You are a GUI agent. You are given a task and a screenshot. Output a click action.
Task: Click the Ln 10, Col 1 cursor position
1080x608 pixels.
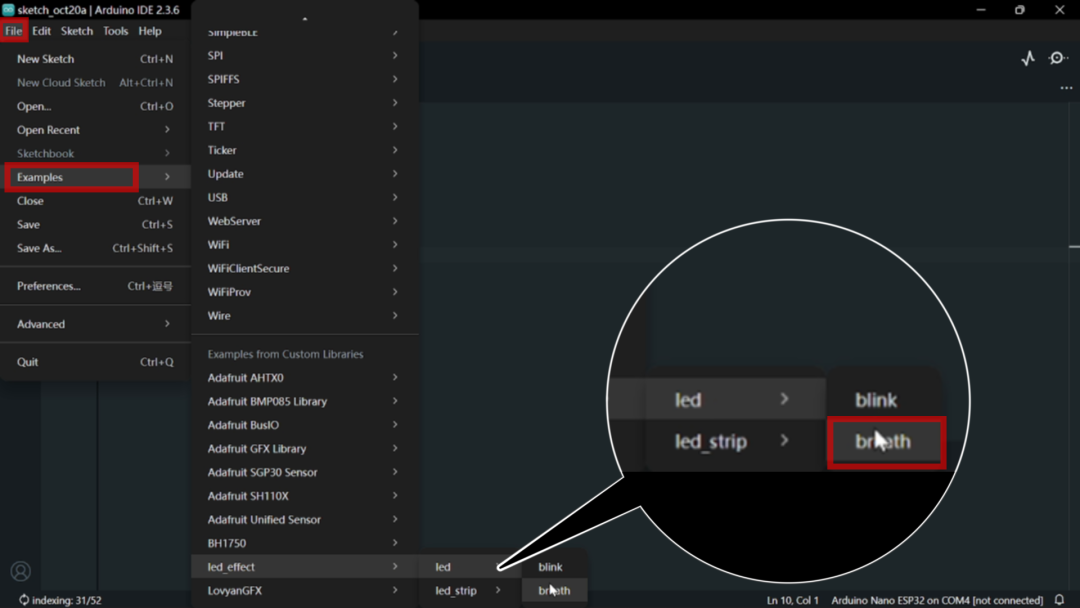coord(792,600)
